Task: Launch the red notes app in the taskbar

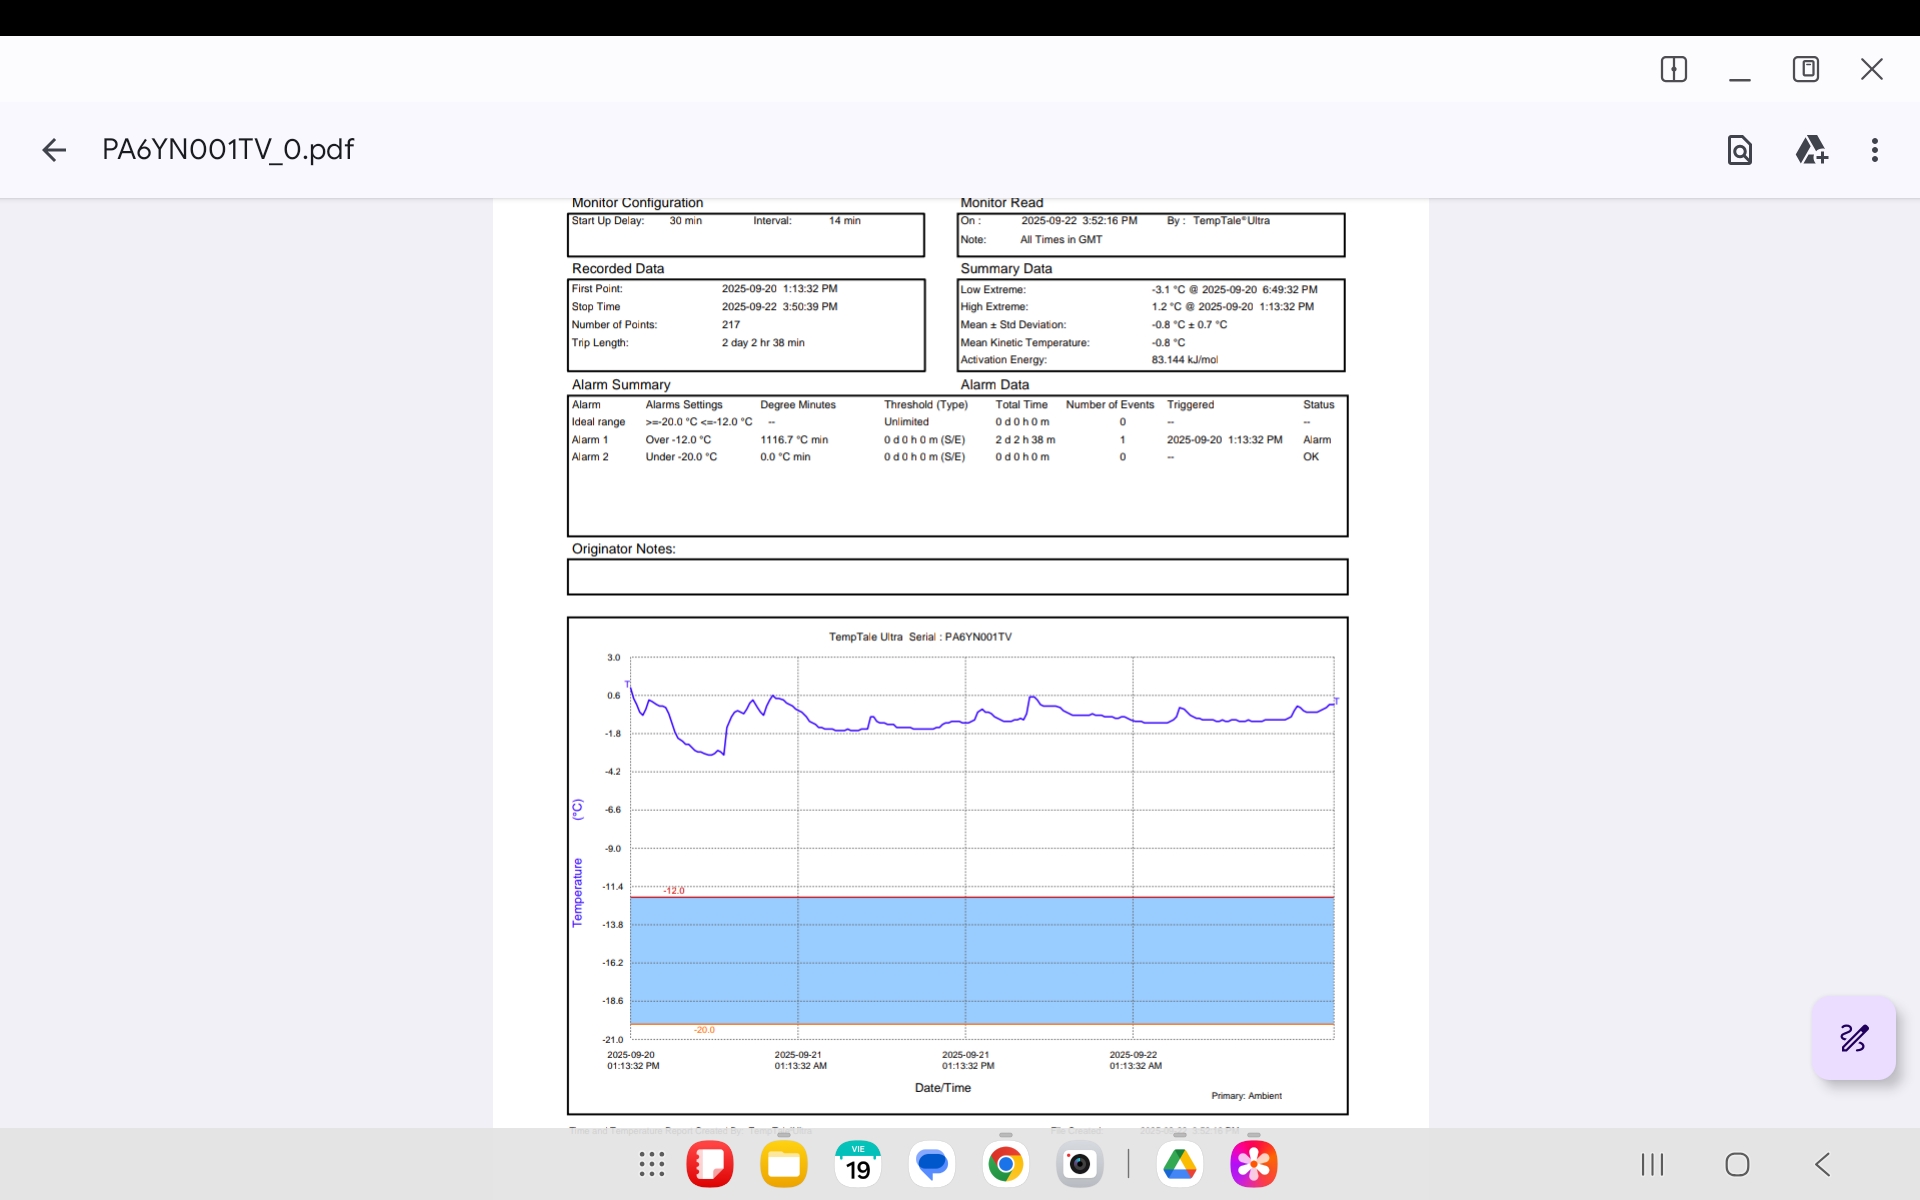Action: (x=710, y=1164)
